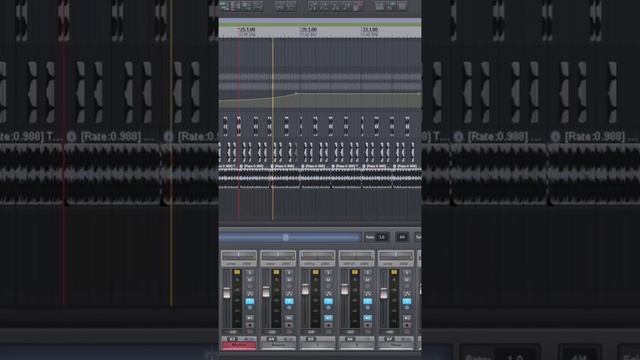Mute the second mixer strip

pyautogui.click(x=289, y=280)
